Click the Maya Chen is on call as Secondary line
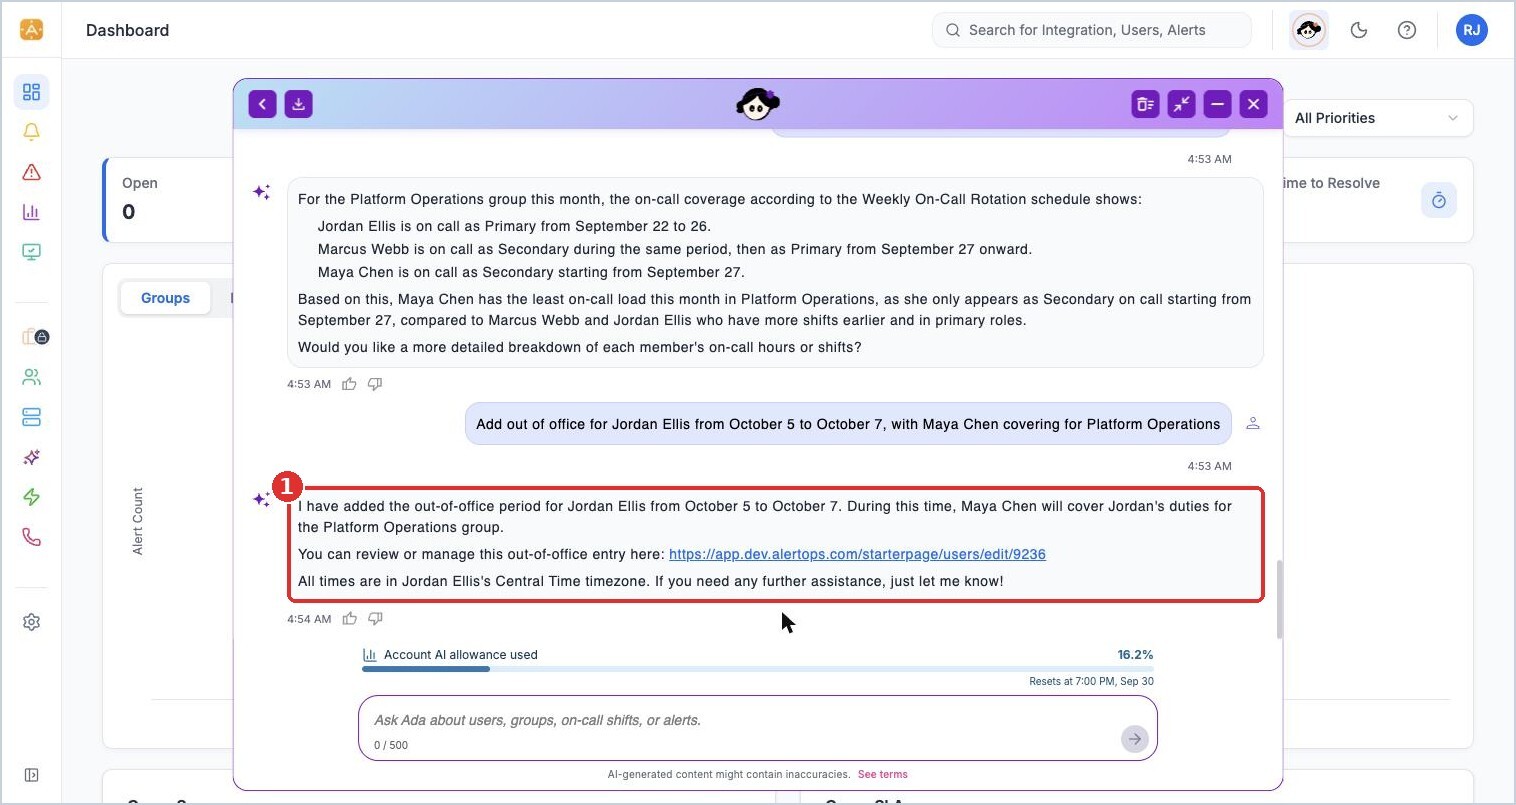The height and width of the screenshot is (805, 1516). 531,272
